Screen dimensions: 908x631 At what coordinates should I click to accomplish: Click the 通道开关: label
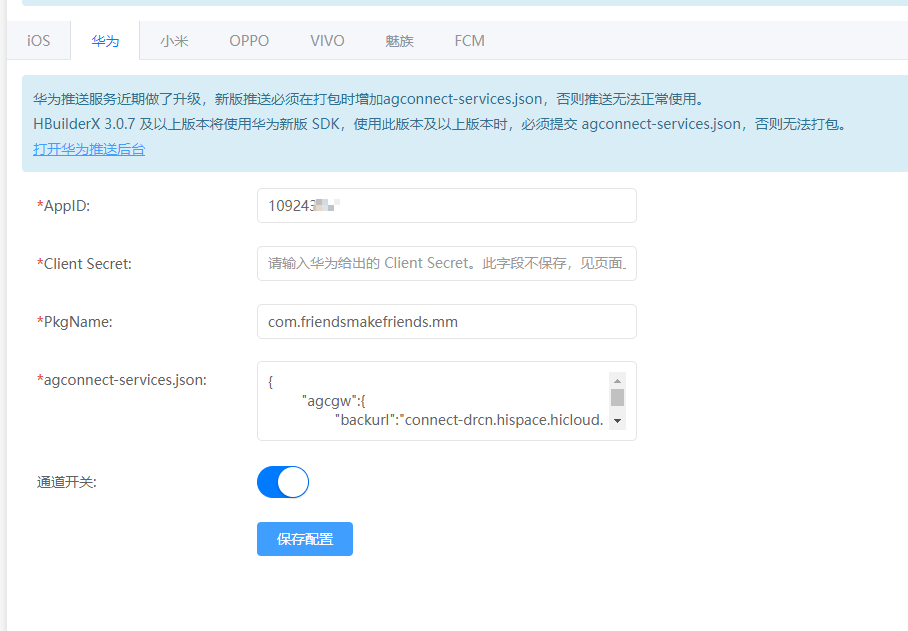point(67,482)
